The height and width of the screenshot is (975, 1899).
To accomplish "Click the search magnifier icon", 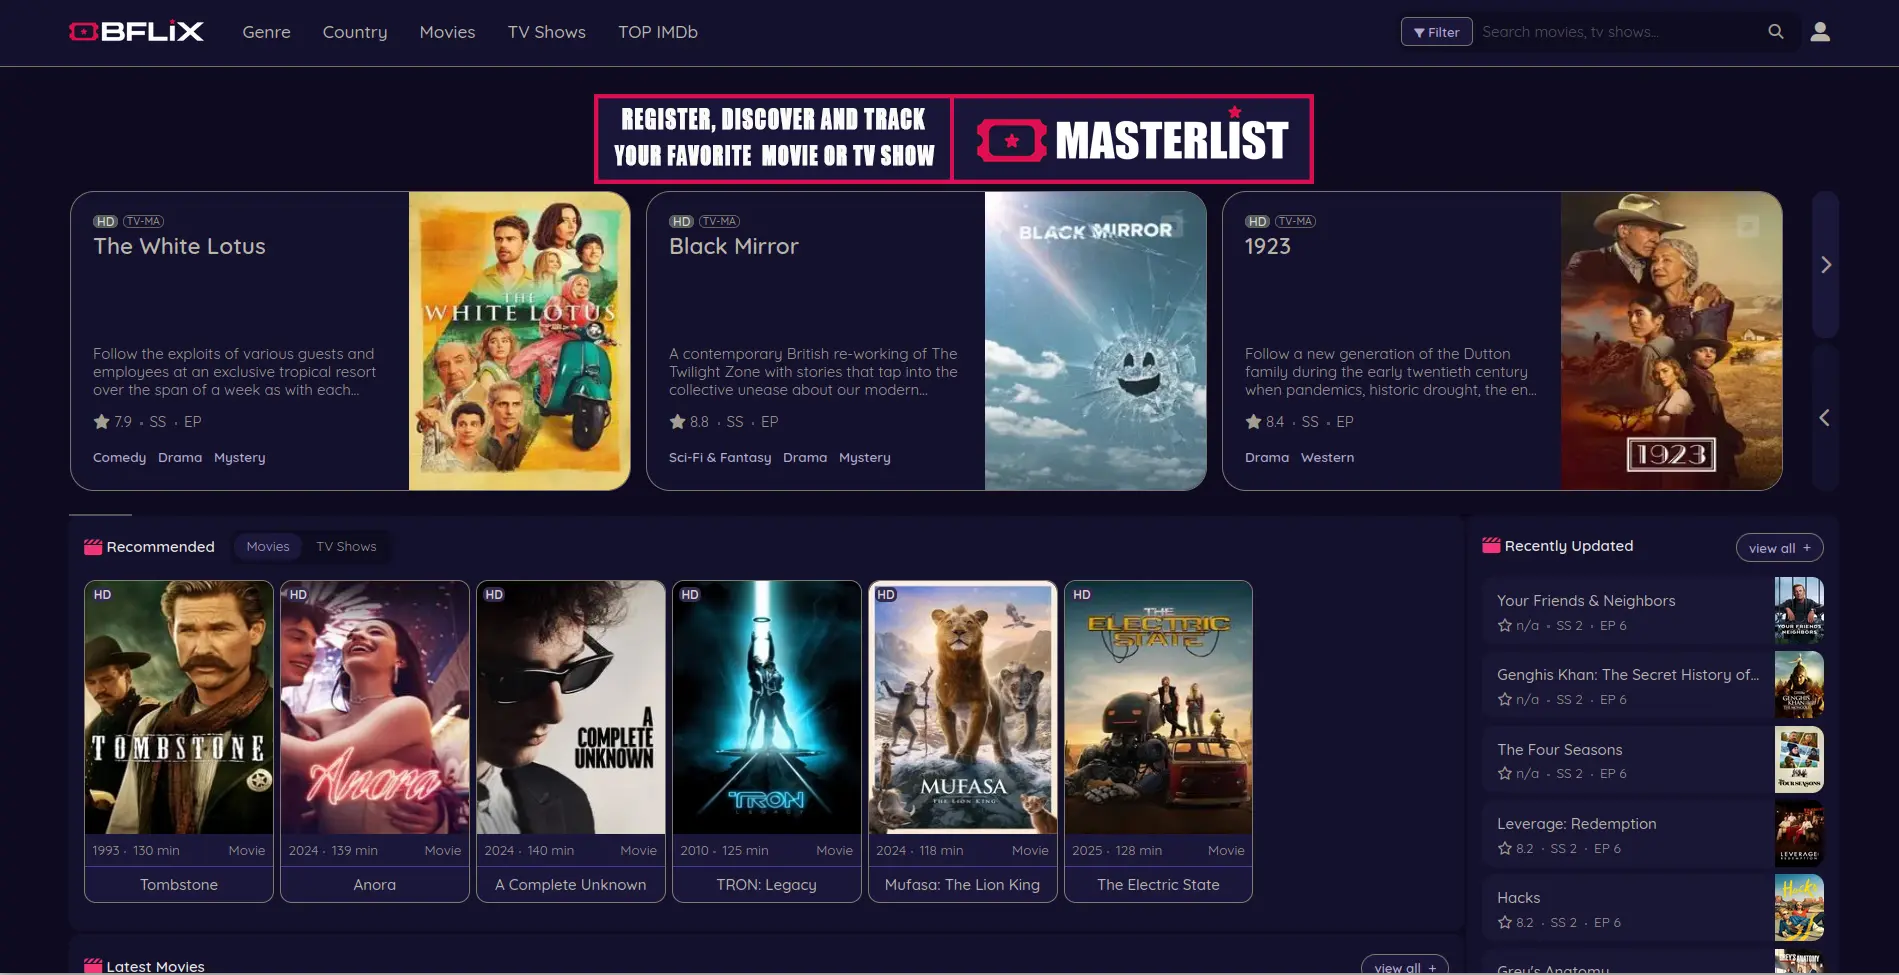I will click(1776, 32).
